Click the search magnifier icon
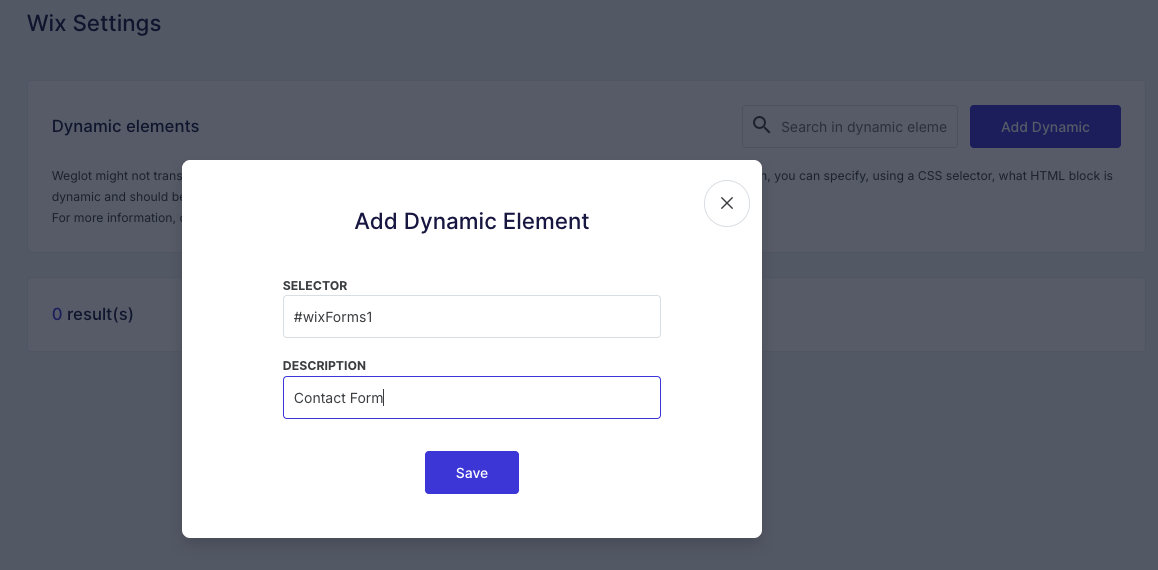This screenshot has height=570, width=1158. (761, 125)
